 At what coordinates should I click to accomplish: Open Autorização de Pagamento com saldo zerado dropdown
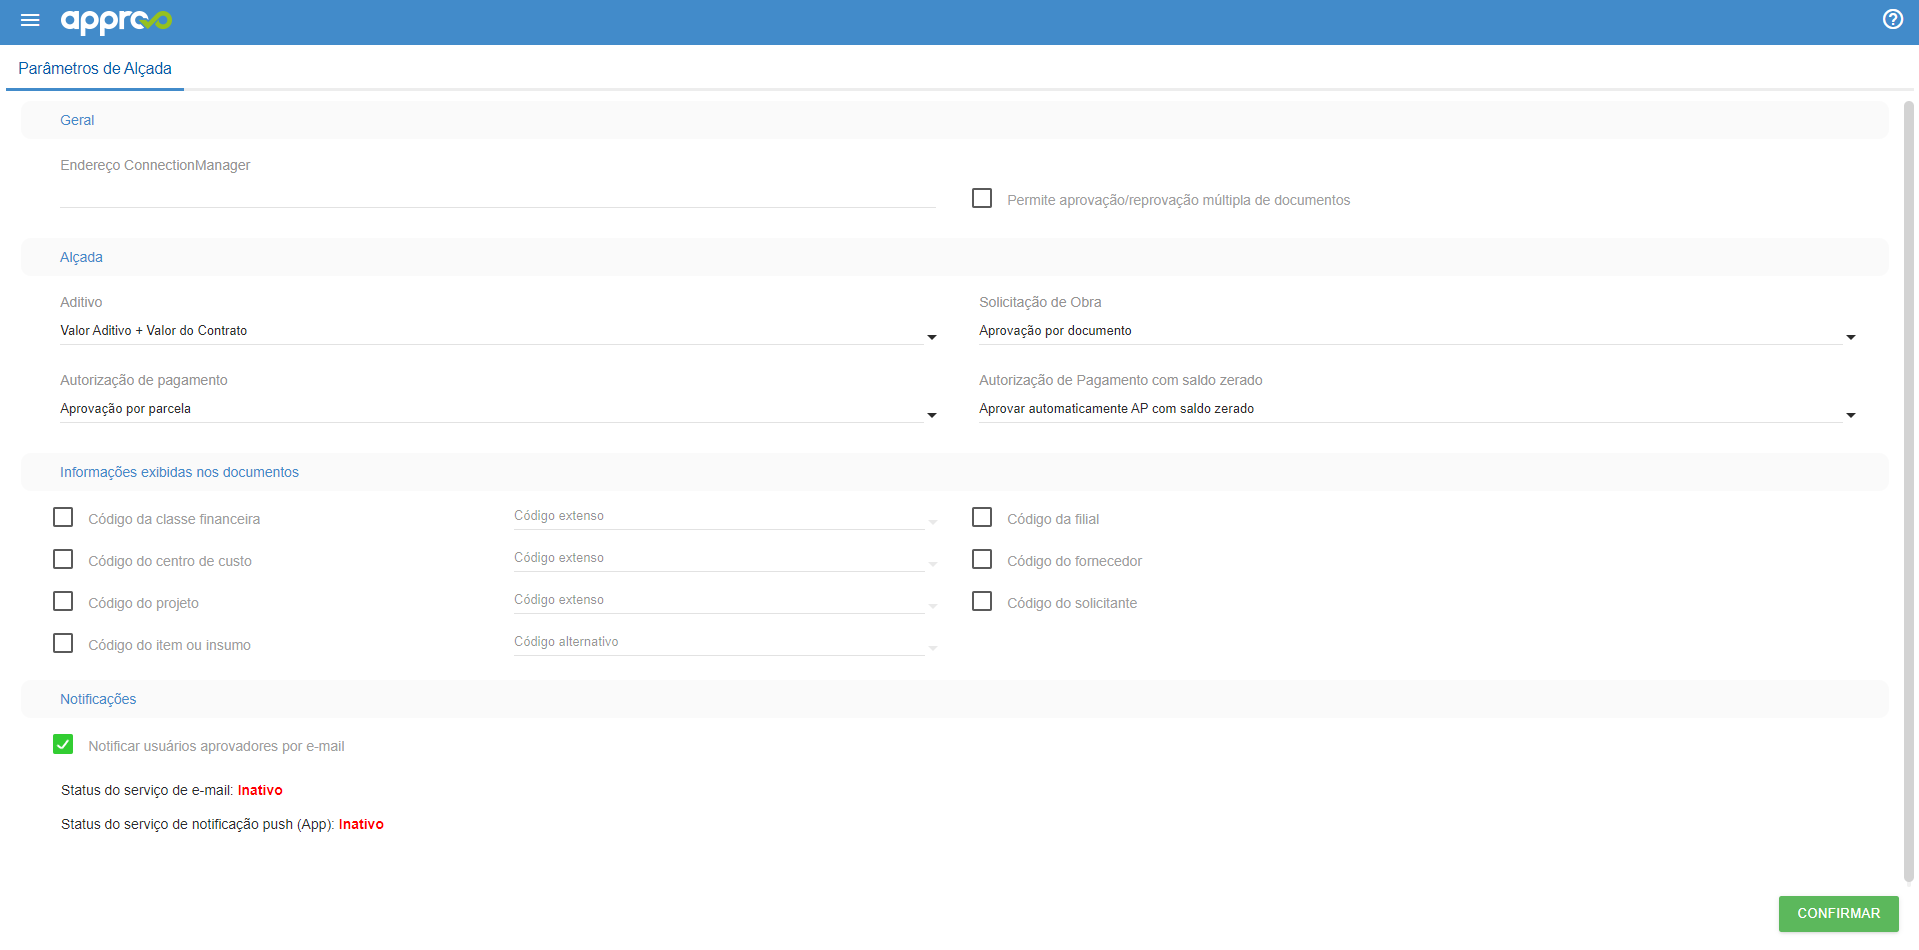pos(1417,409)
